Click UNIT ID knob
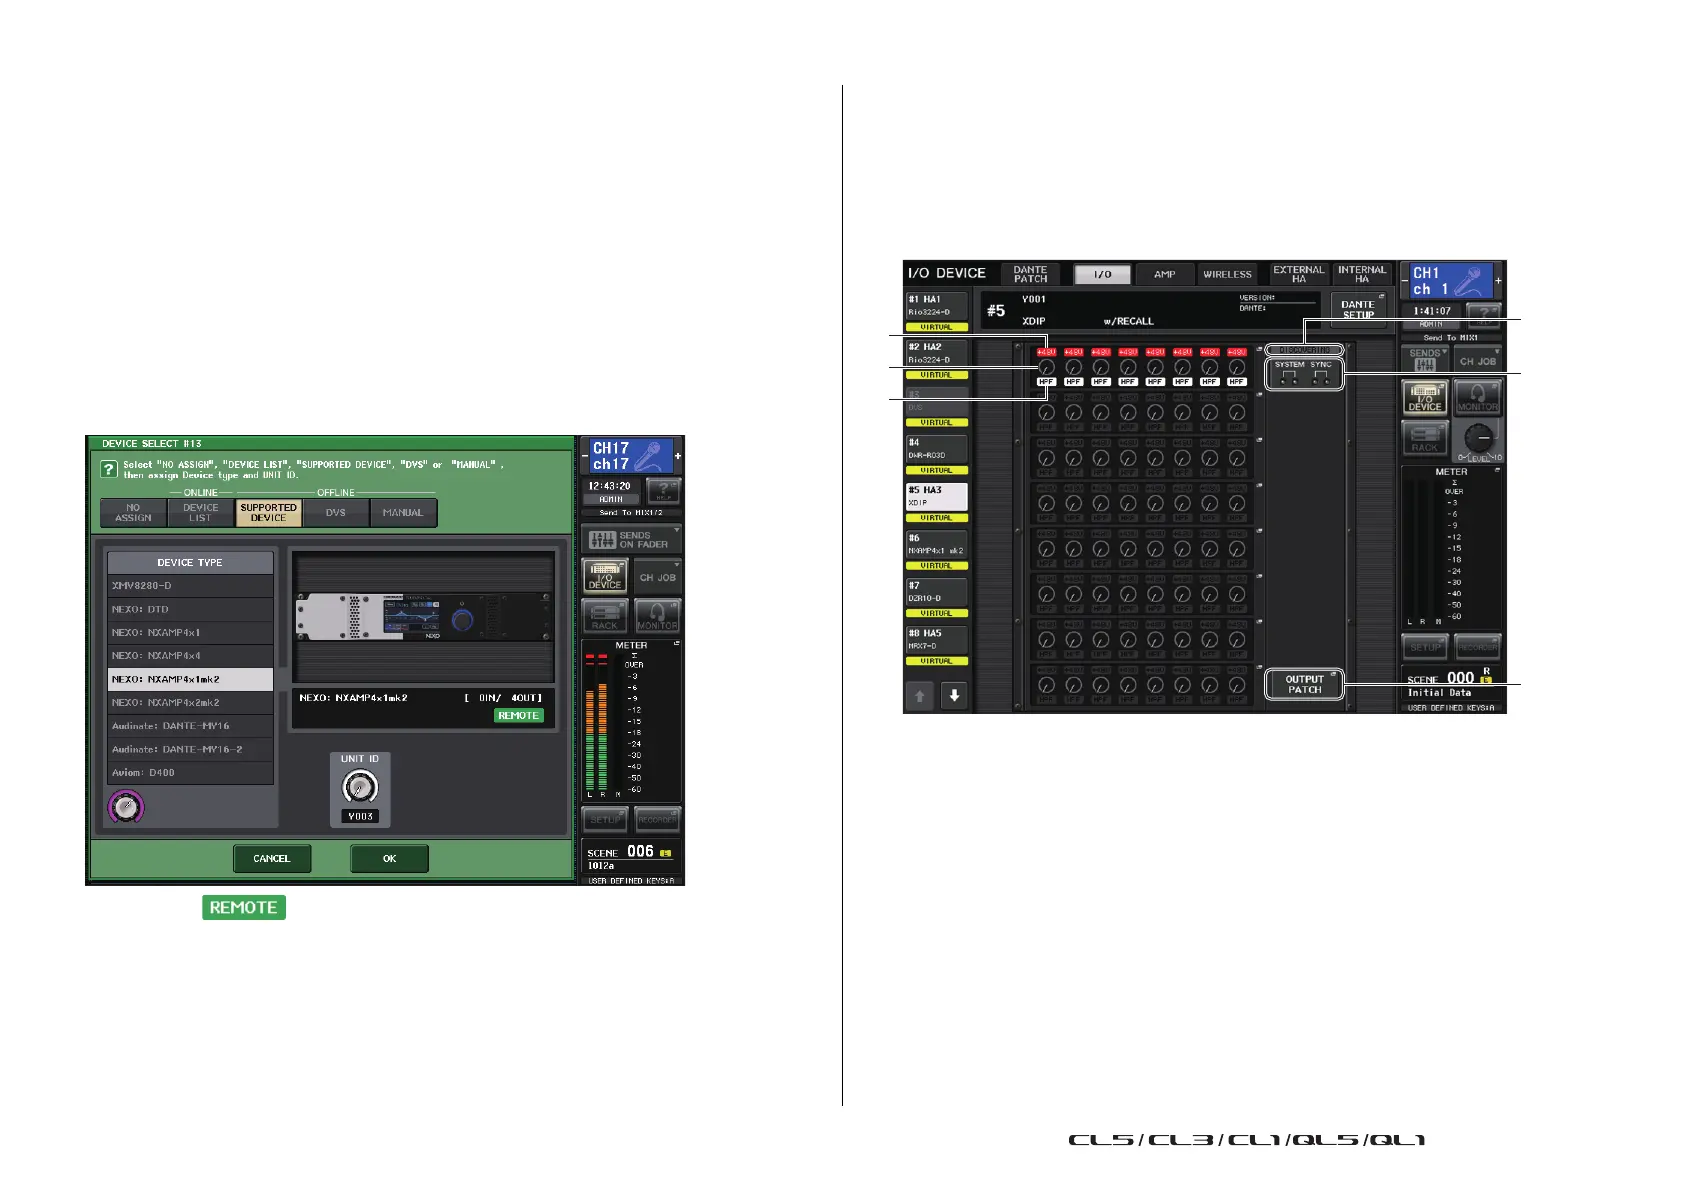This screenshot has height=1190, width=1684. 360,788
